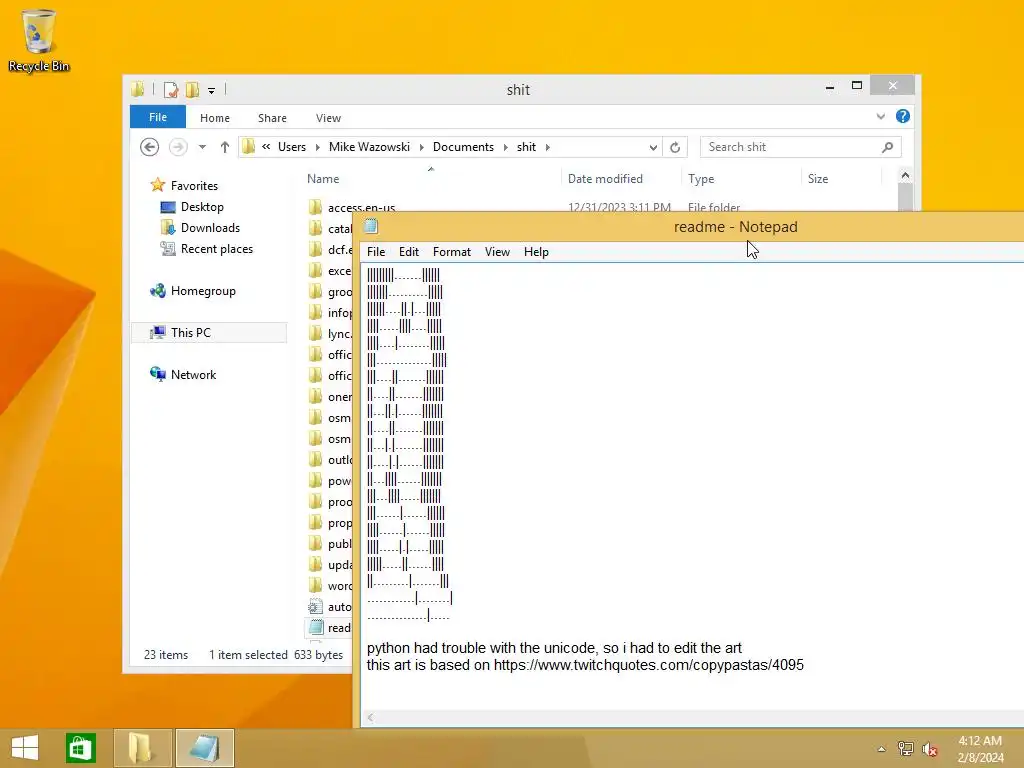Open the address bar history dropdown

(653, 147)
